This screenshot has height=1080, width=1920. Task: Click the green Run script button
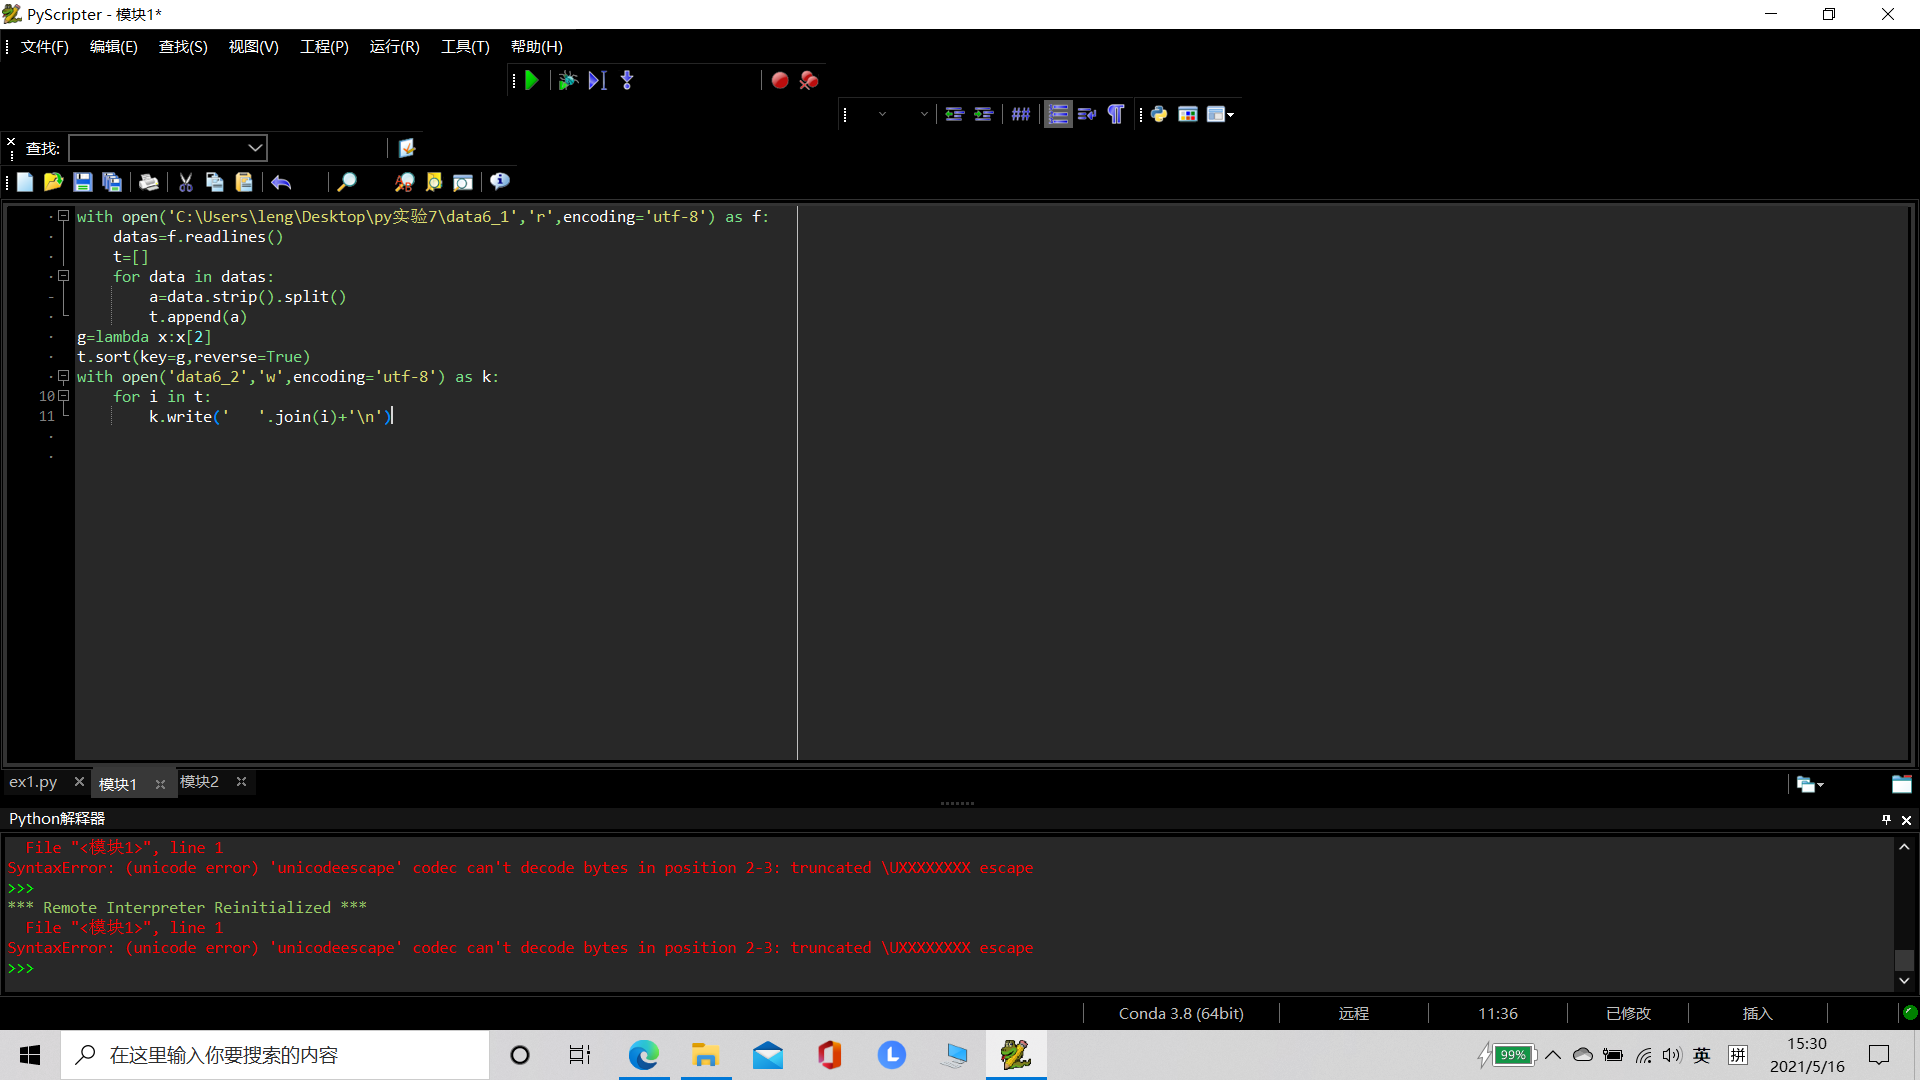click(x=532, y=81)
